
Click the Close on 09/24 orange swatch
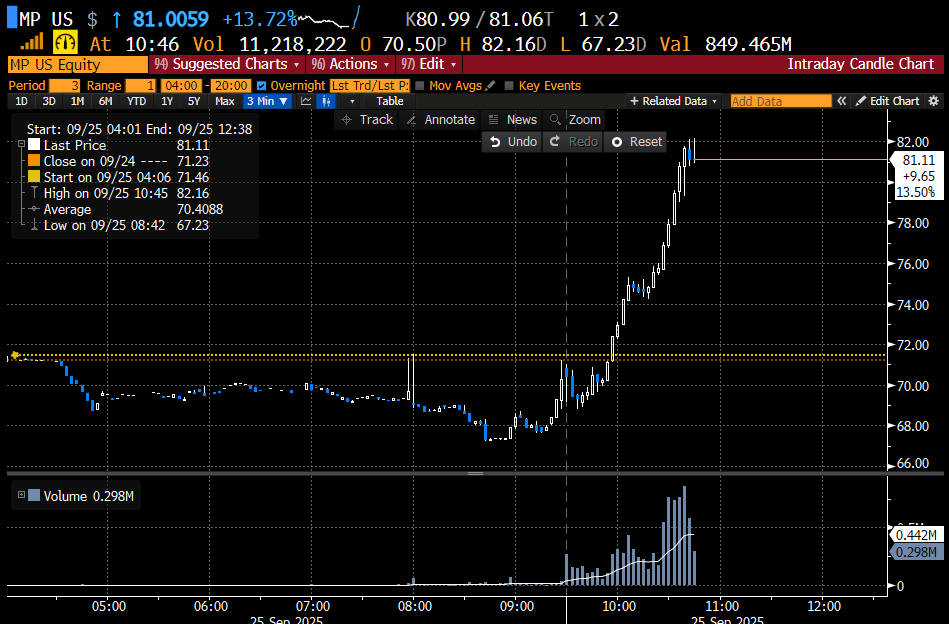34,160
